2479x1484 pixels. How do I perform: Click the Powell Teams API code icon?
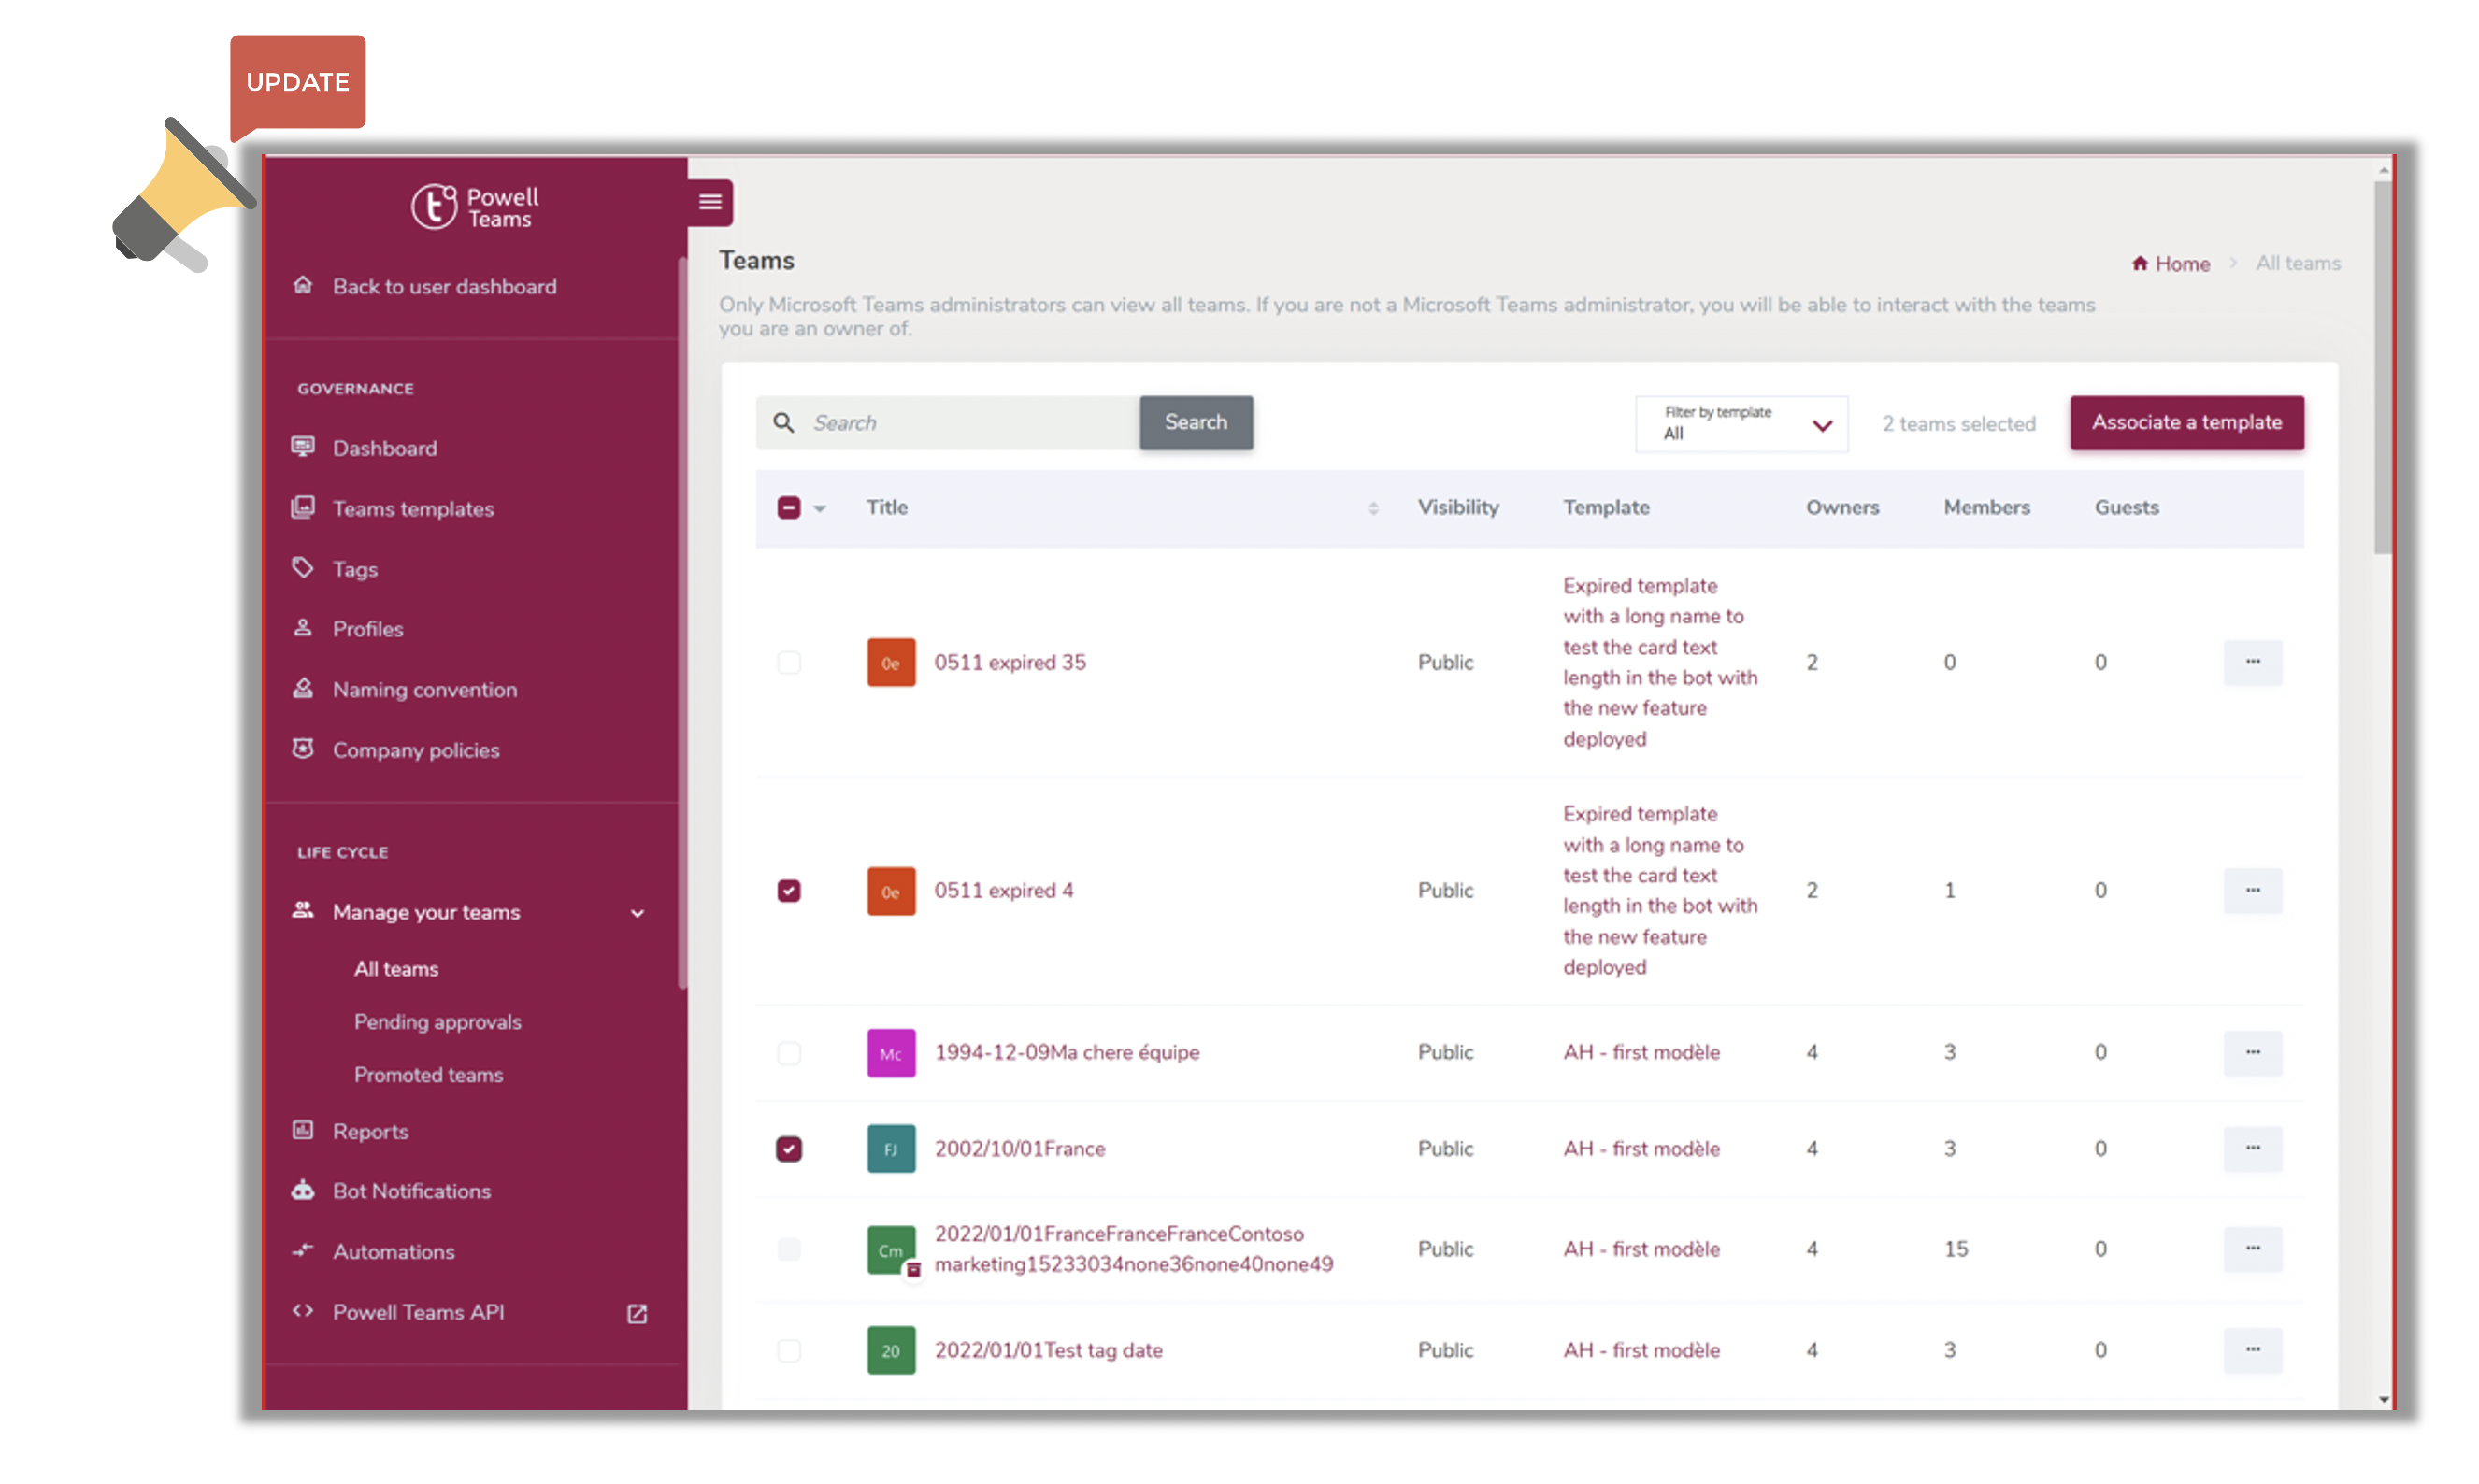(303, 1311)
